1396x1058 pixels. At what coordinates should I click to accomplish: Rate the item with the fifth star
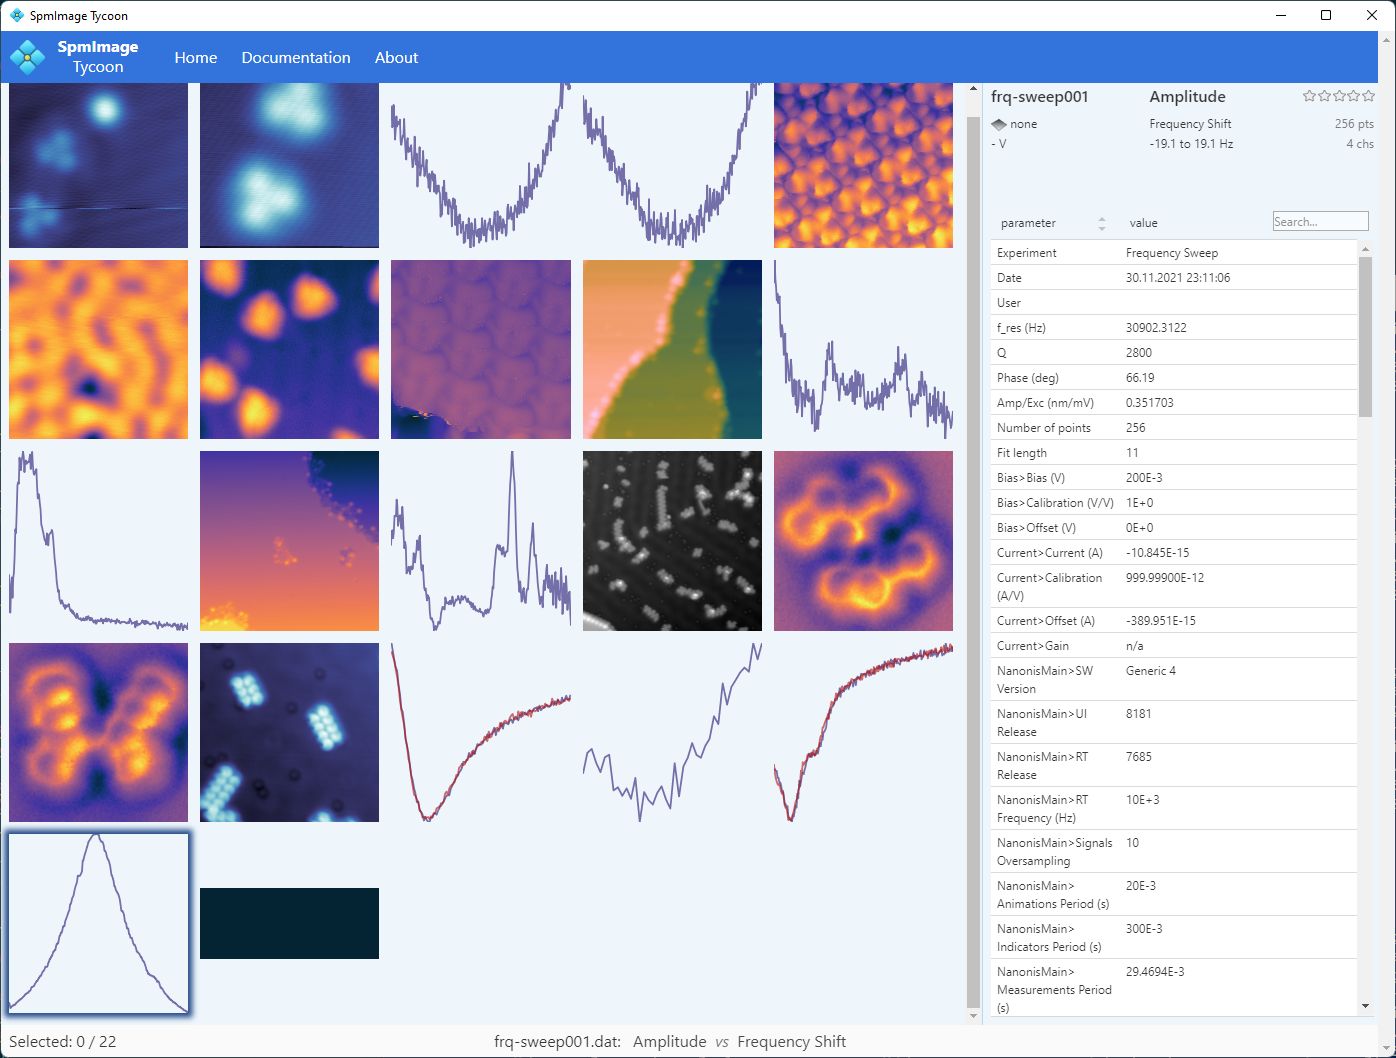1368,96
